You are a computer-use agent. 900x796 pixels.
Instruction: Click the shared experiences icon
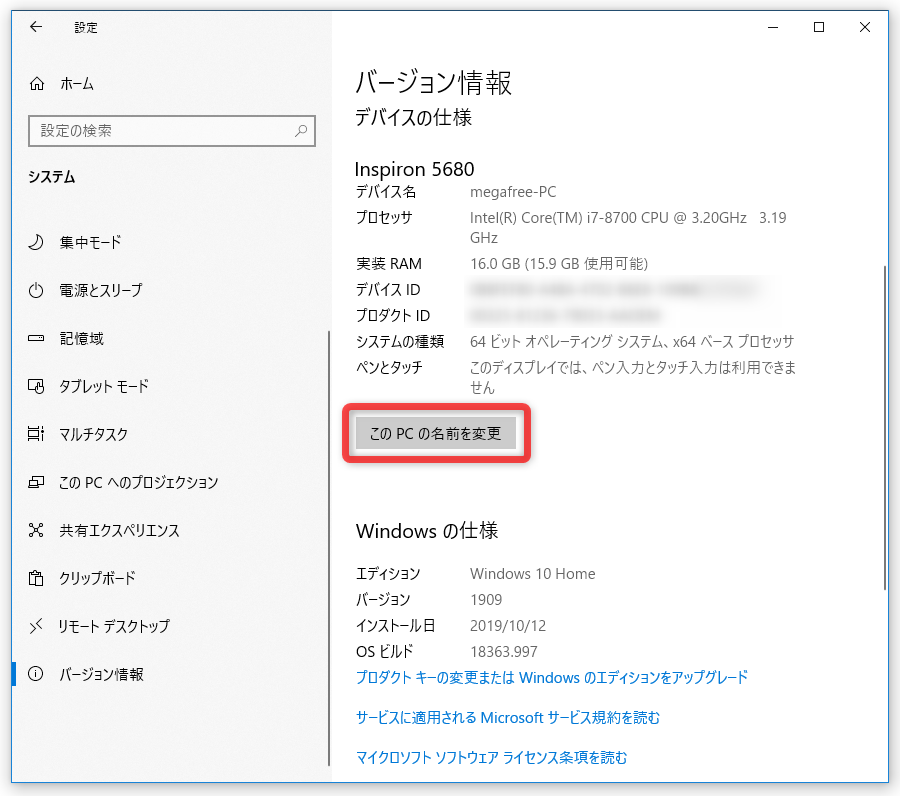[36, 530]
